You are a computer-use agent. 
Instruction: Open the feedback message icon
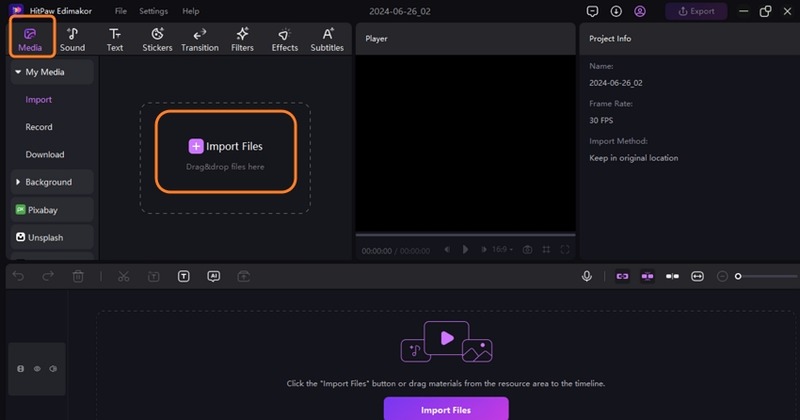(592, 11)
